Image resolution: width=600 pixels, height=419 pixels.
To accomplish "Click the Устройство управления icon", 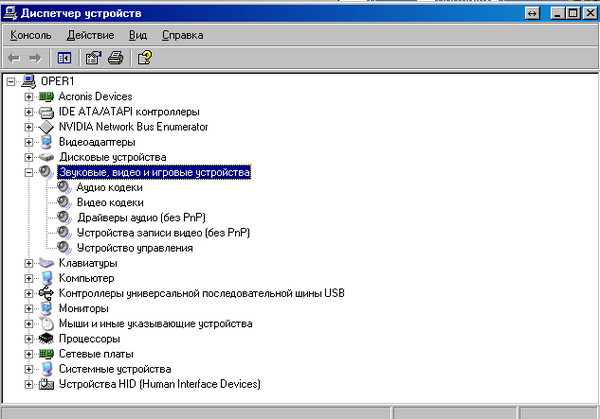I will tap(64, 248).
